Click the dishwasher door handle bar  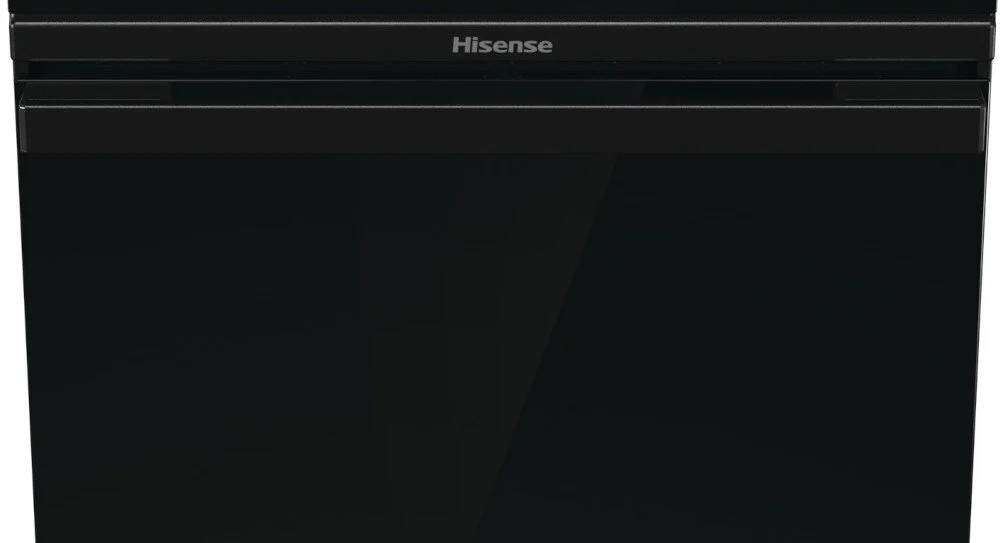tap(502, 128)
